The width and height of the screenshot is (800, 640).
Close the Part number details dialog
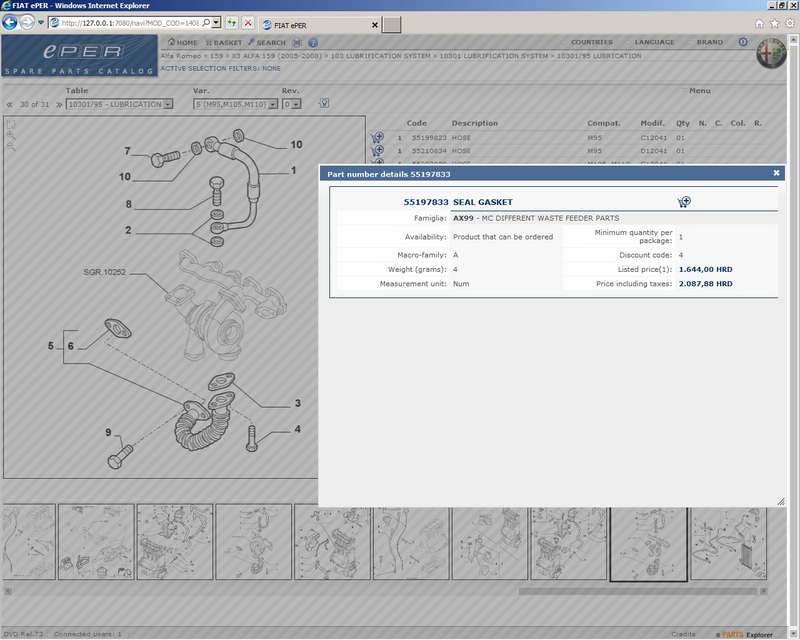(x=776, y=173)
